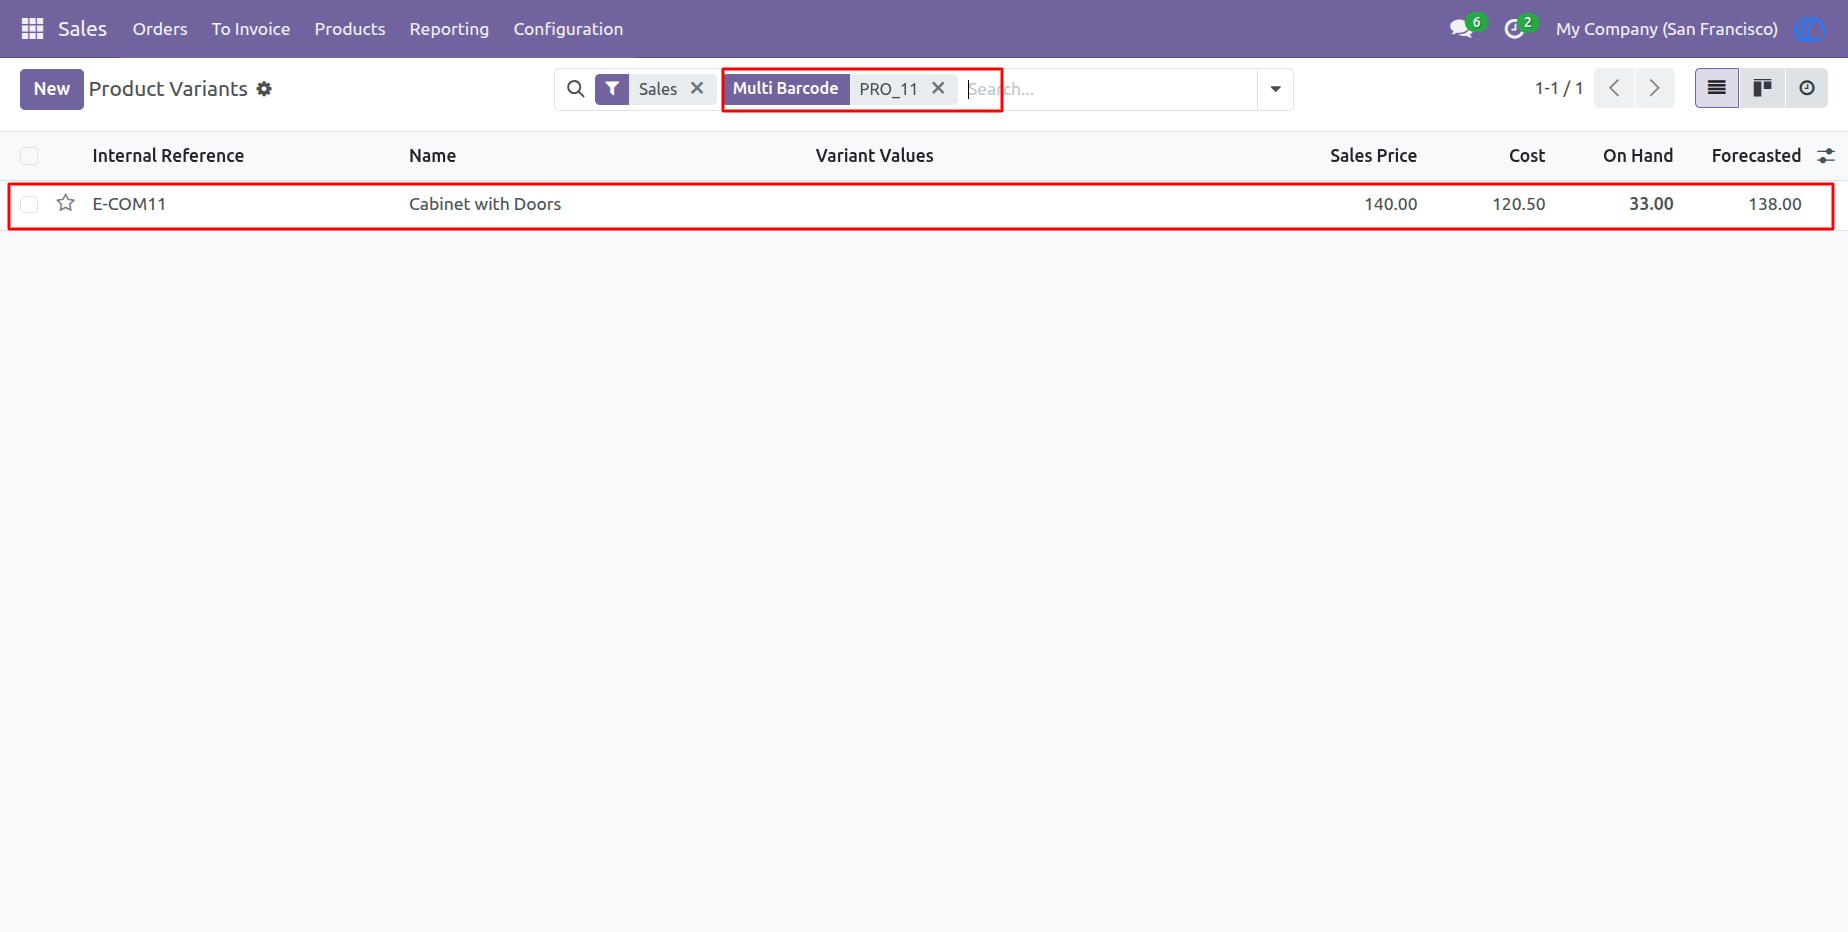Viewport: 1848px width, 932px height.
Task: Remove the PRO_11 Multi Barcode facet
Action: pos(938,88)
